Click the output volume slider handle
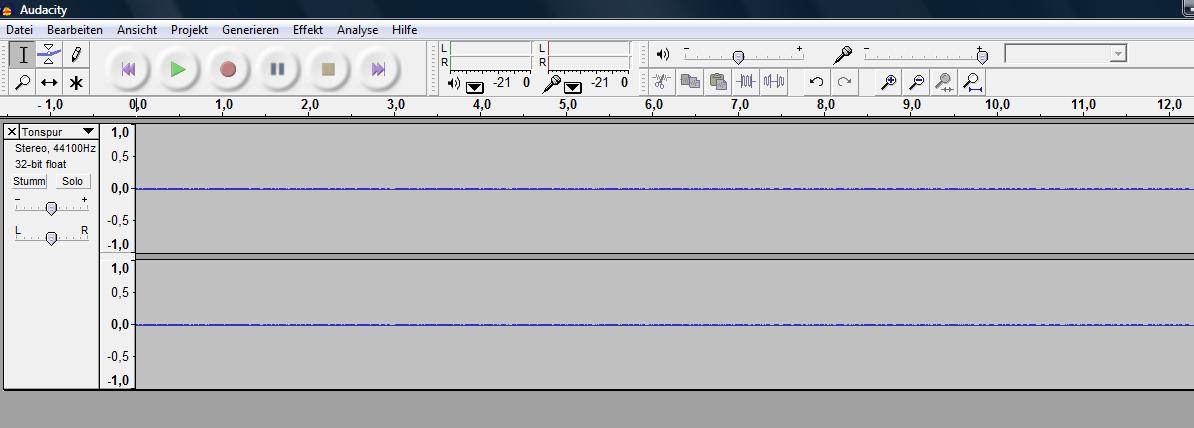 pyautogui.click(x=738, y=57)
